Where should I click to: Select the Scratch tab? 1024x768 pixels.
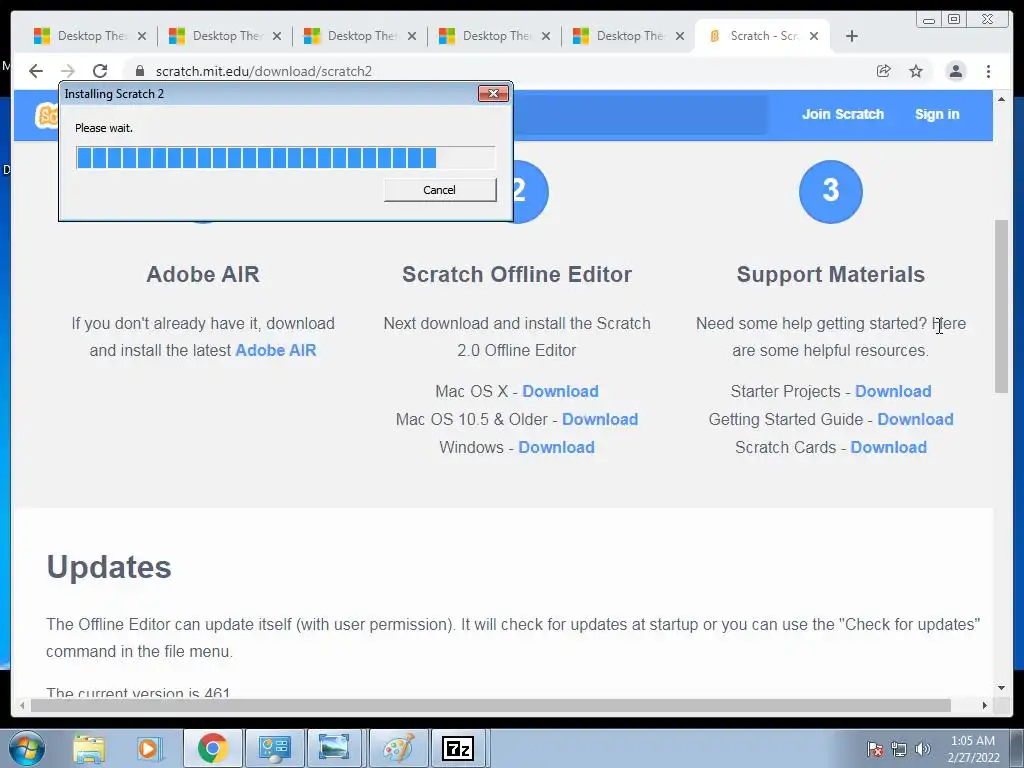pos(761,36)
